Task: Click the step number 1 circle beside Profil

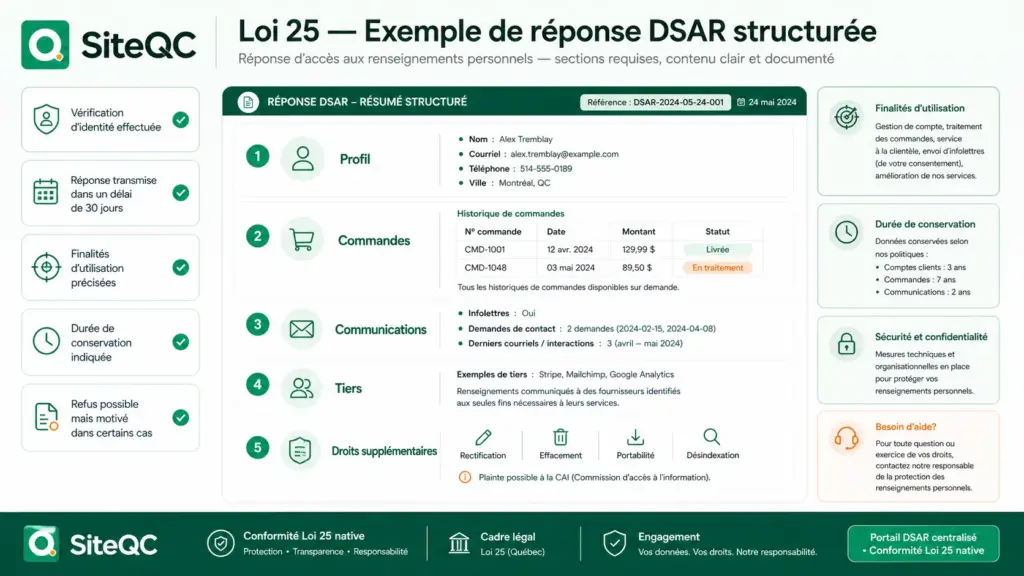Action: (x=257, y=156)
